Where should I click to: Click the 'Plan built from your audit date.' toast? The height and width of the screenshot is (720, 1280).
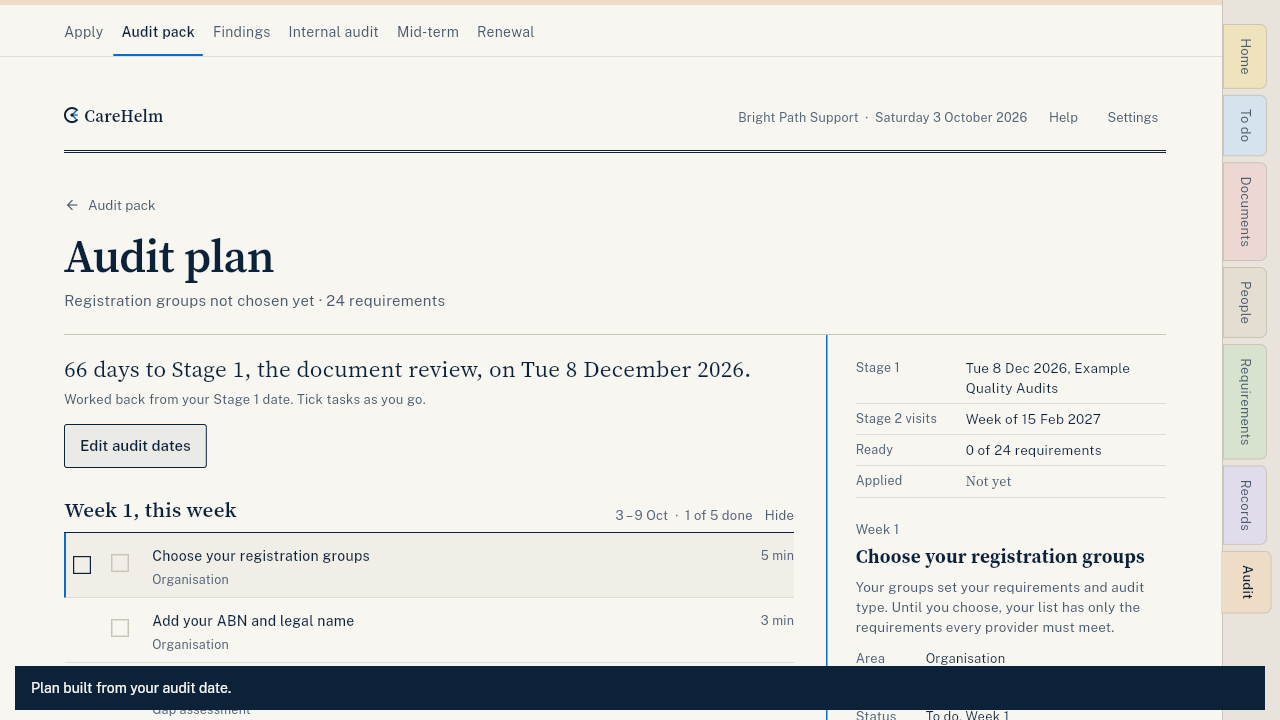[640, 688]
